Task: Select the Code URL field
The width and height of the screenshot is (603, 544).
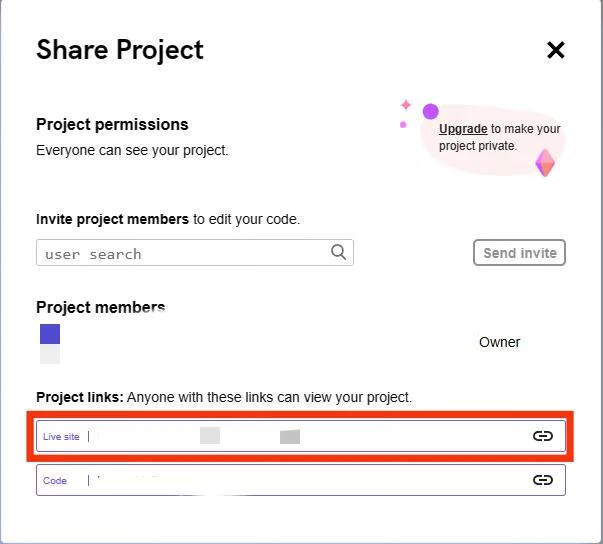Action: click(300, 480)
